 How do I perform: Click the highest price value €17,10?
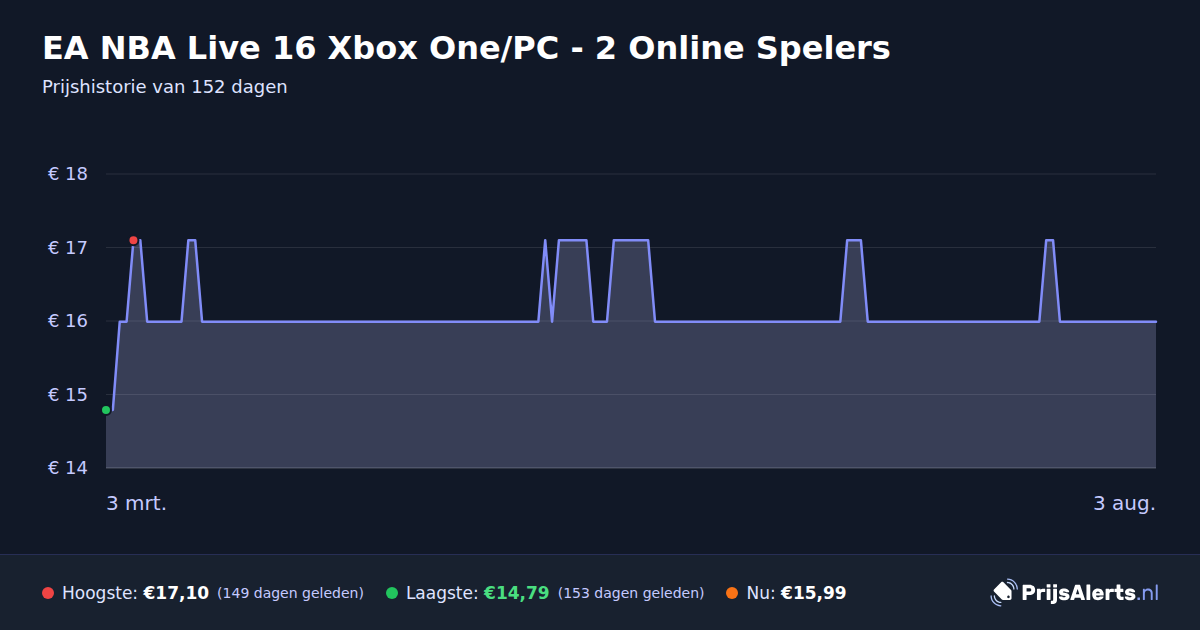click(x=176, y=593)
